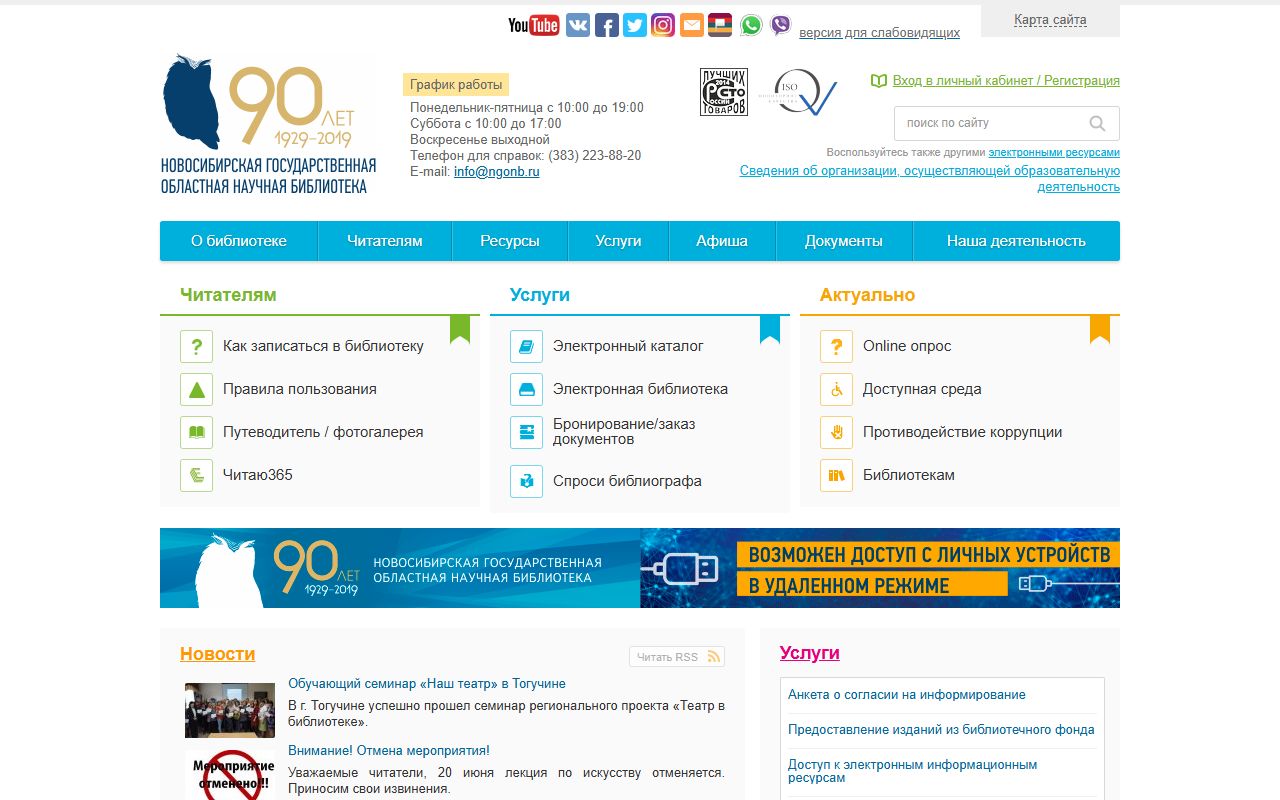1280x800 pixels.
Task: Click the RSS feed icon on 'Читать RSS'
Action: 713,657
